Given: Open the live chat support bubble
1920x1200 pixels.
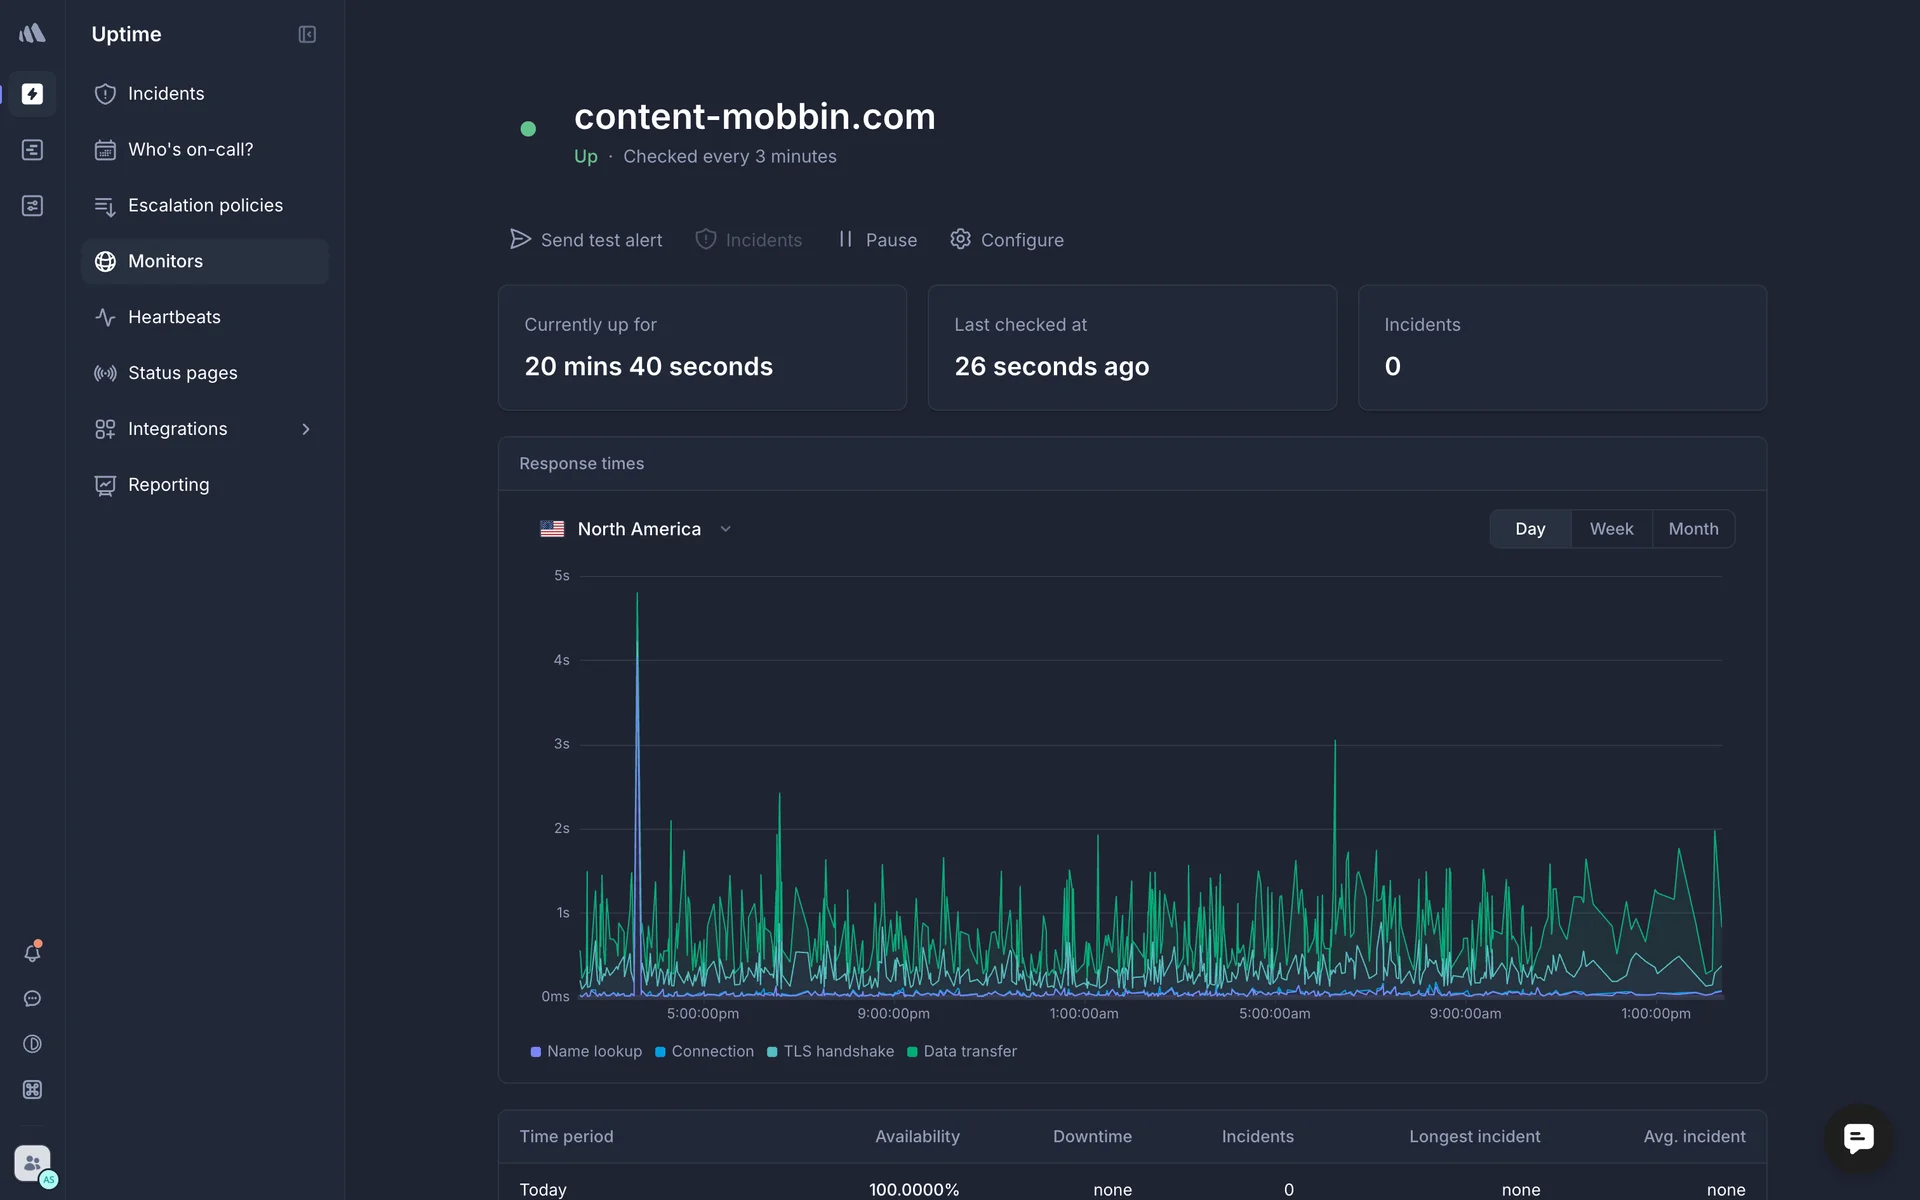Looking at the screenshot, I should 1858,1137.
